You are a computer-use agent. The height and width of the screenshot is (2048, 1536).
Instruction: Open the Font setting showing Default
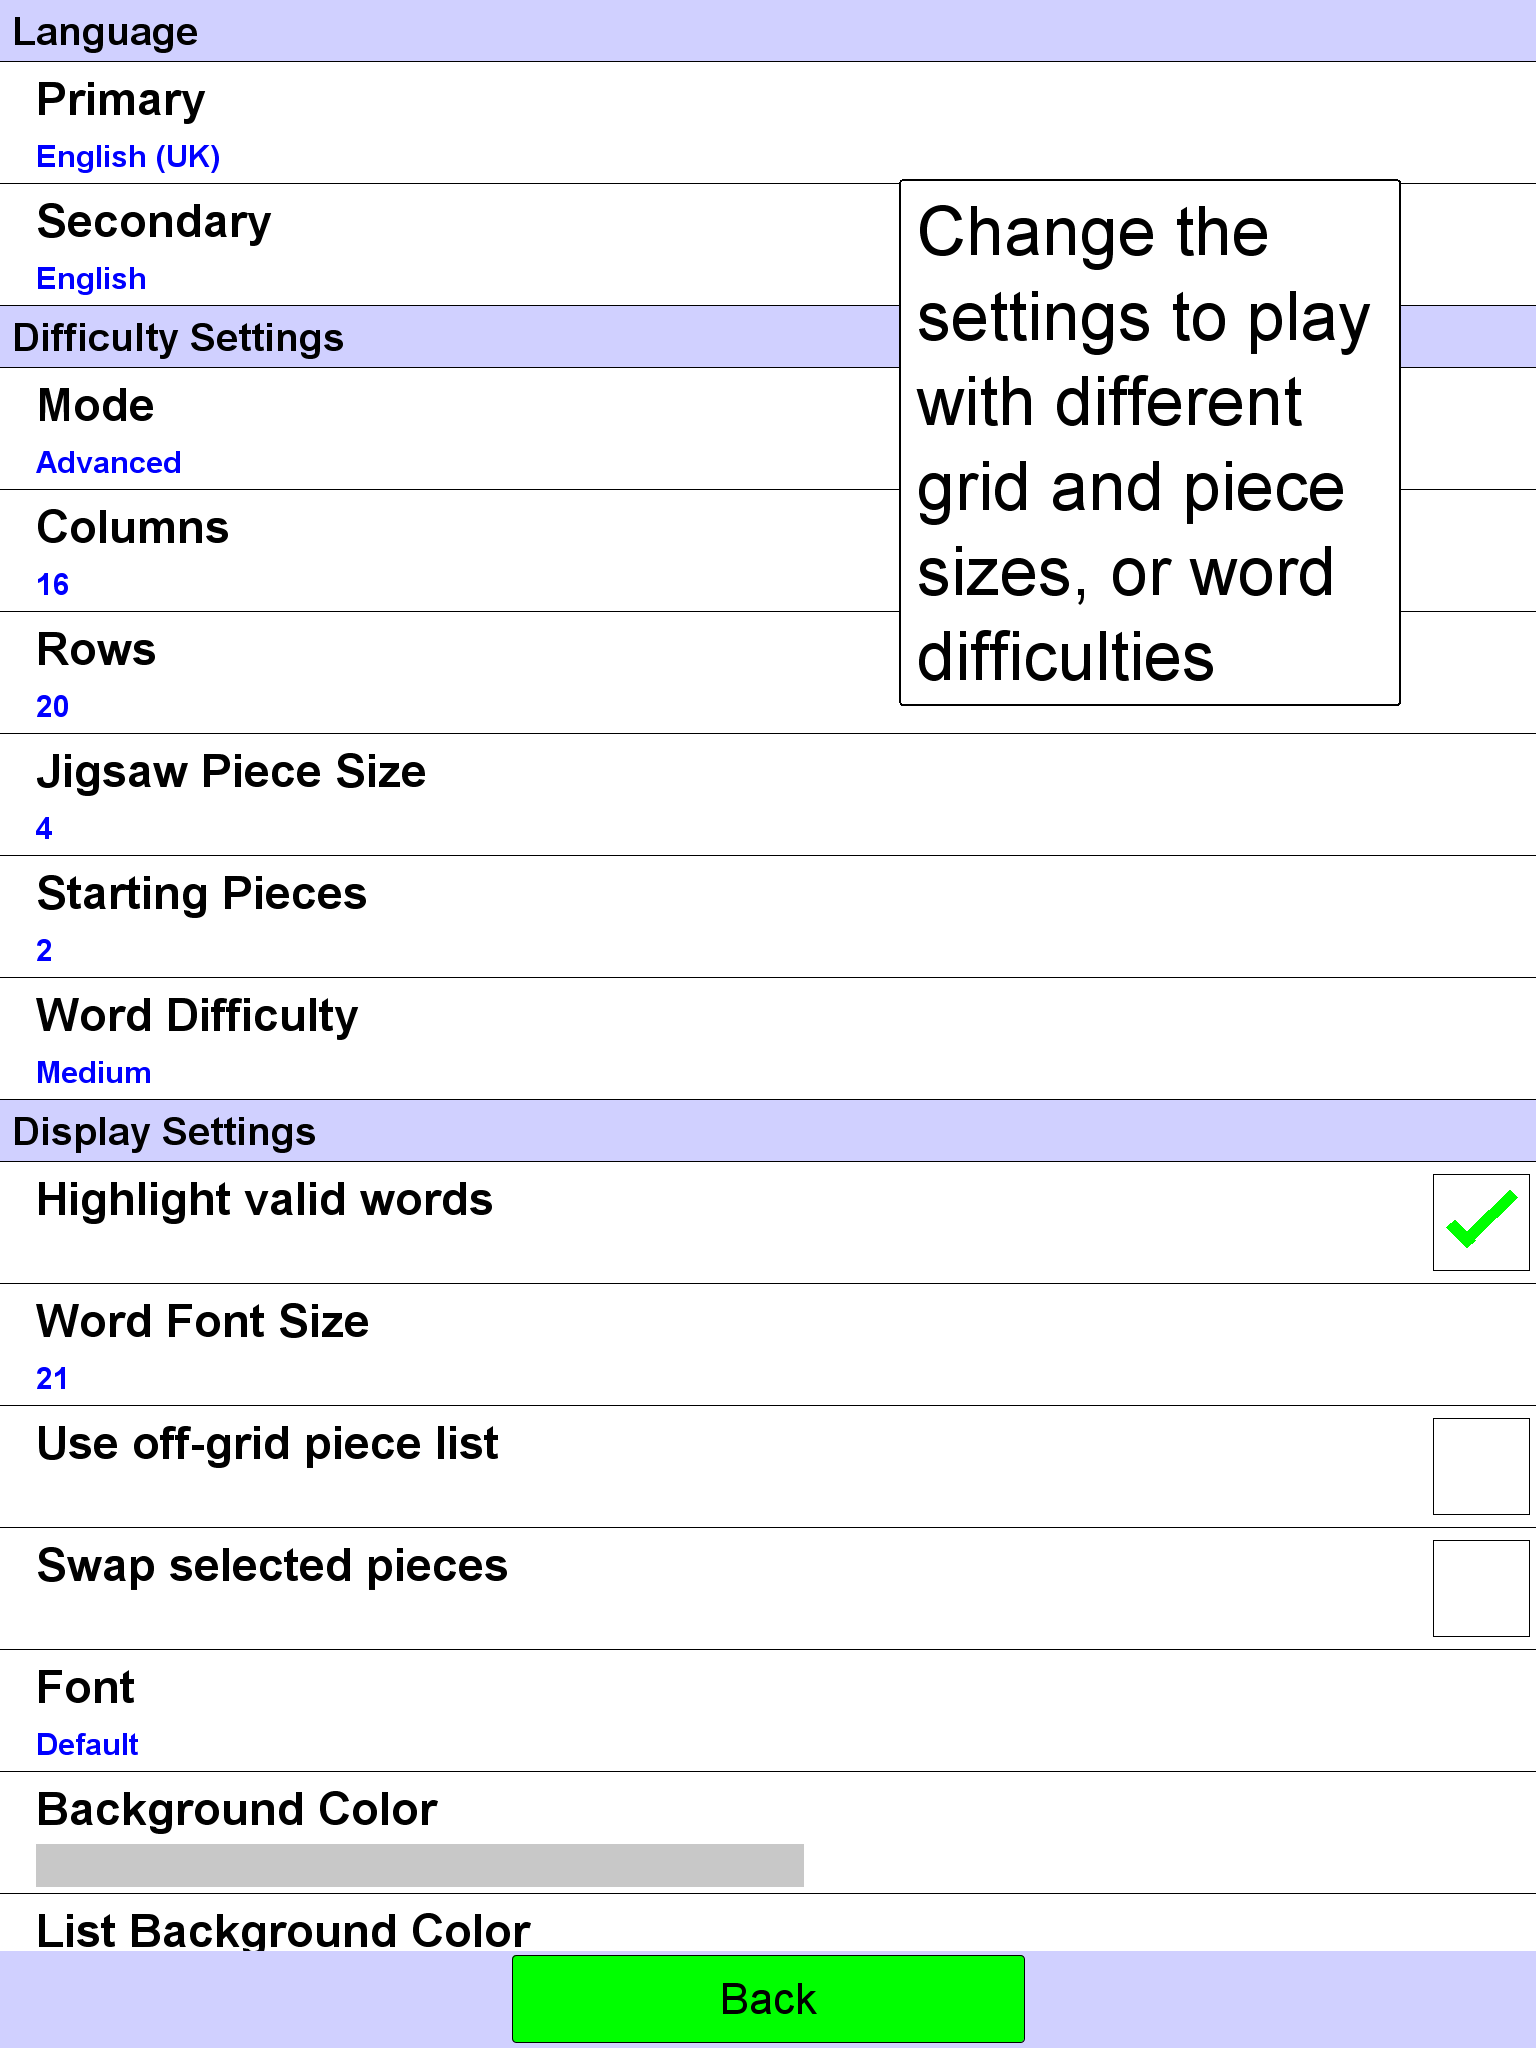point(768,1711)
